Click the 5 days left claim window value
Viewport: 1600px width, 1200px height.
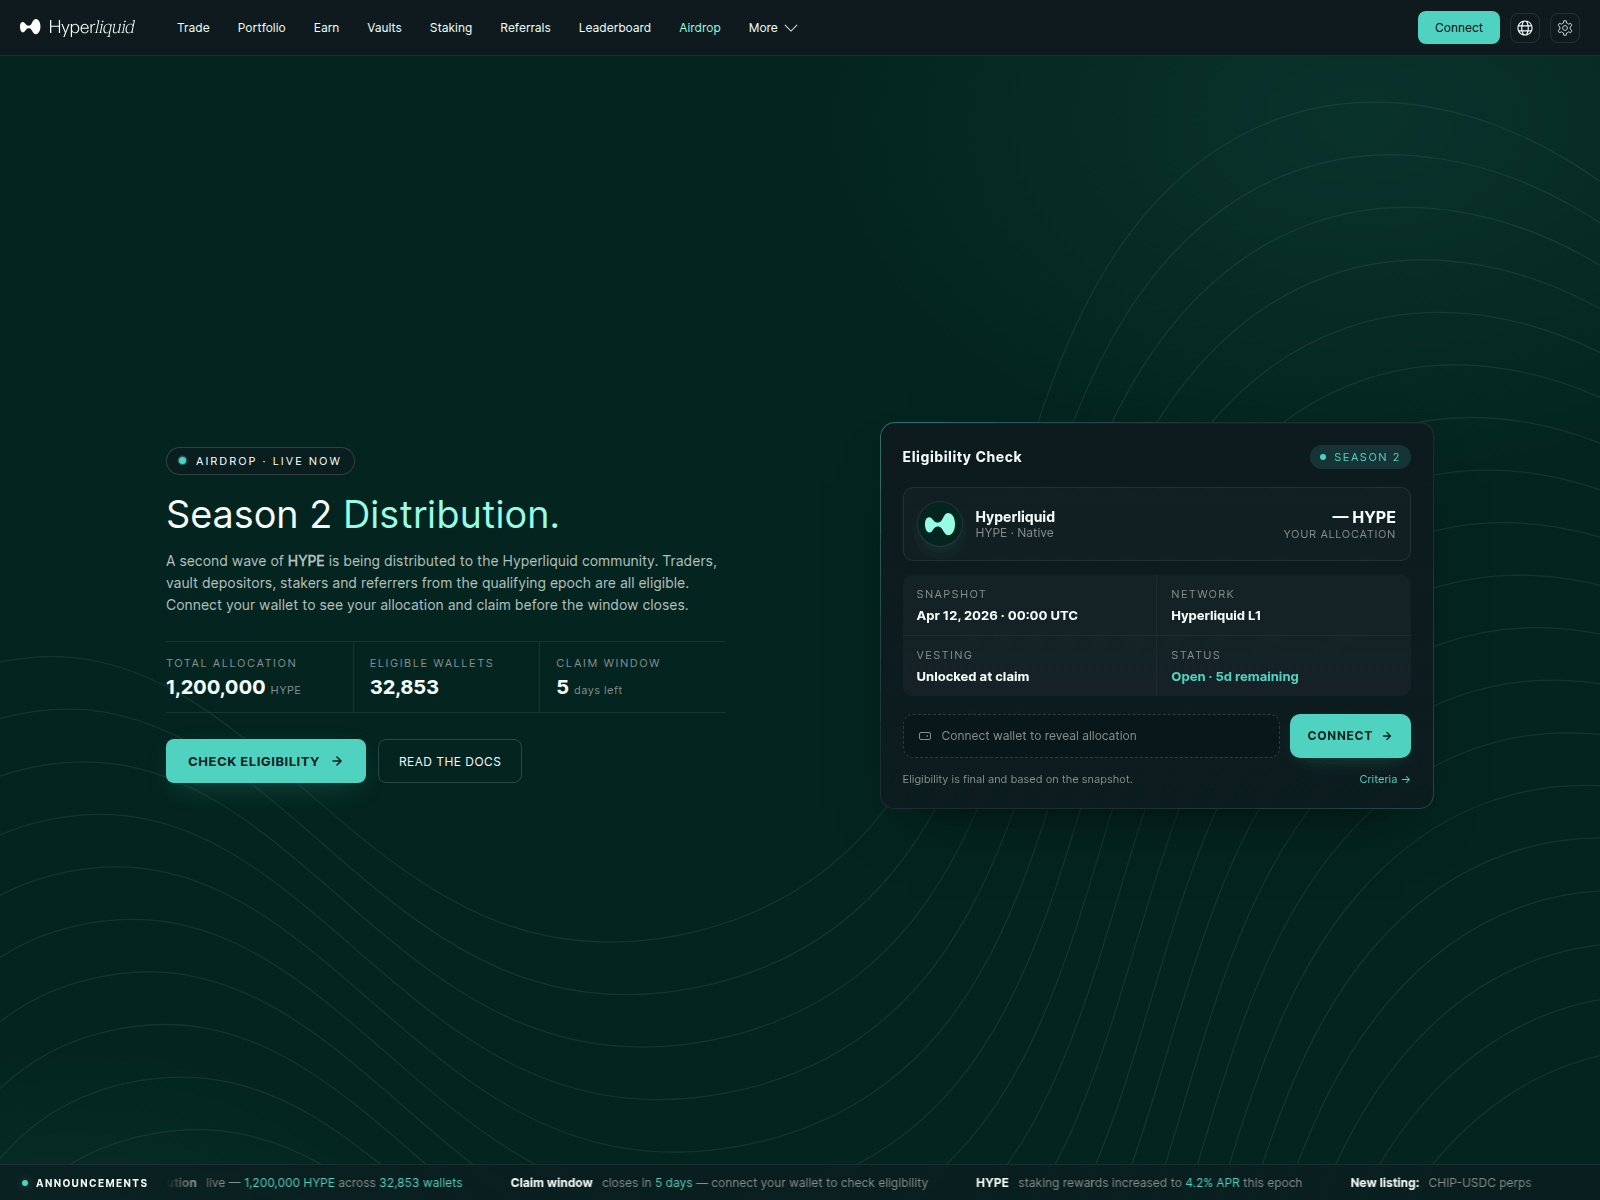(590, 687)
